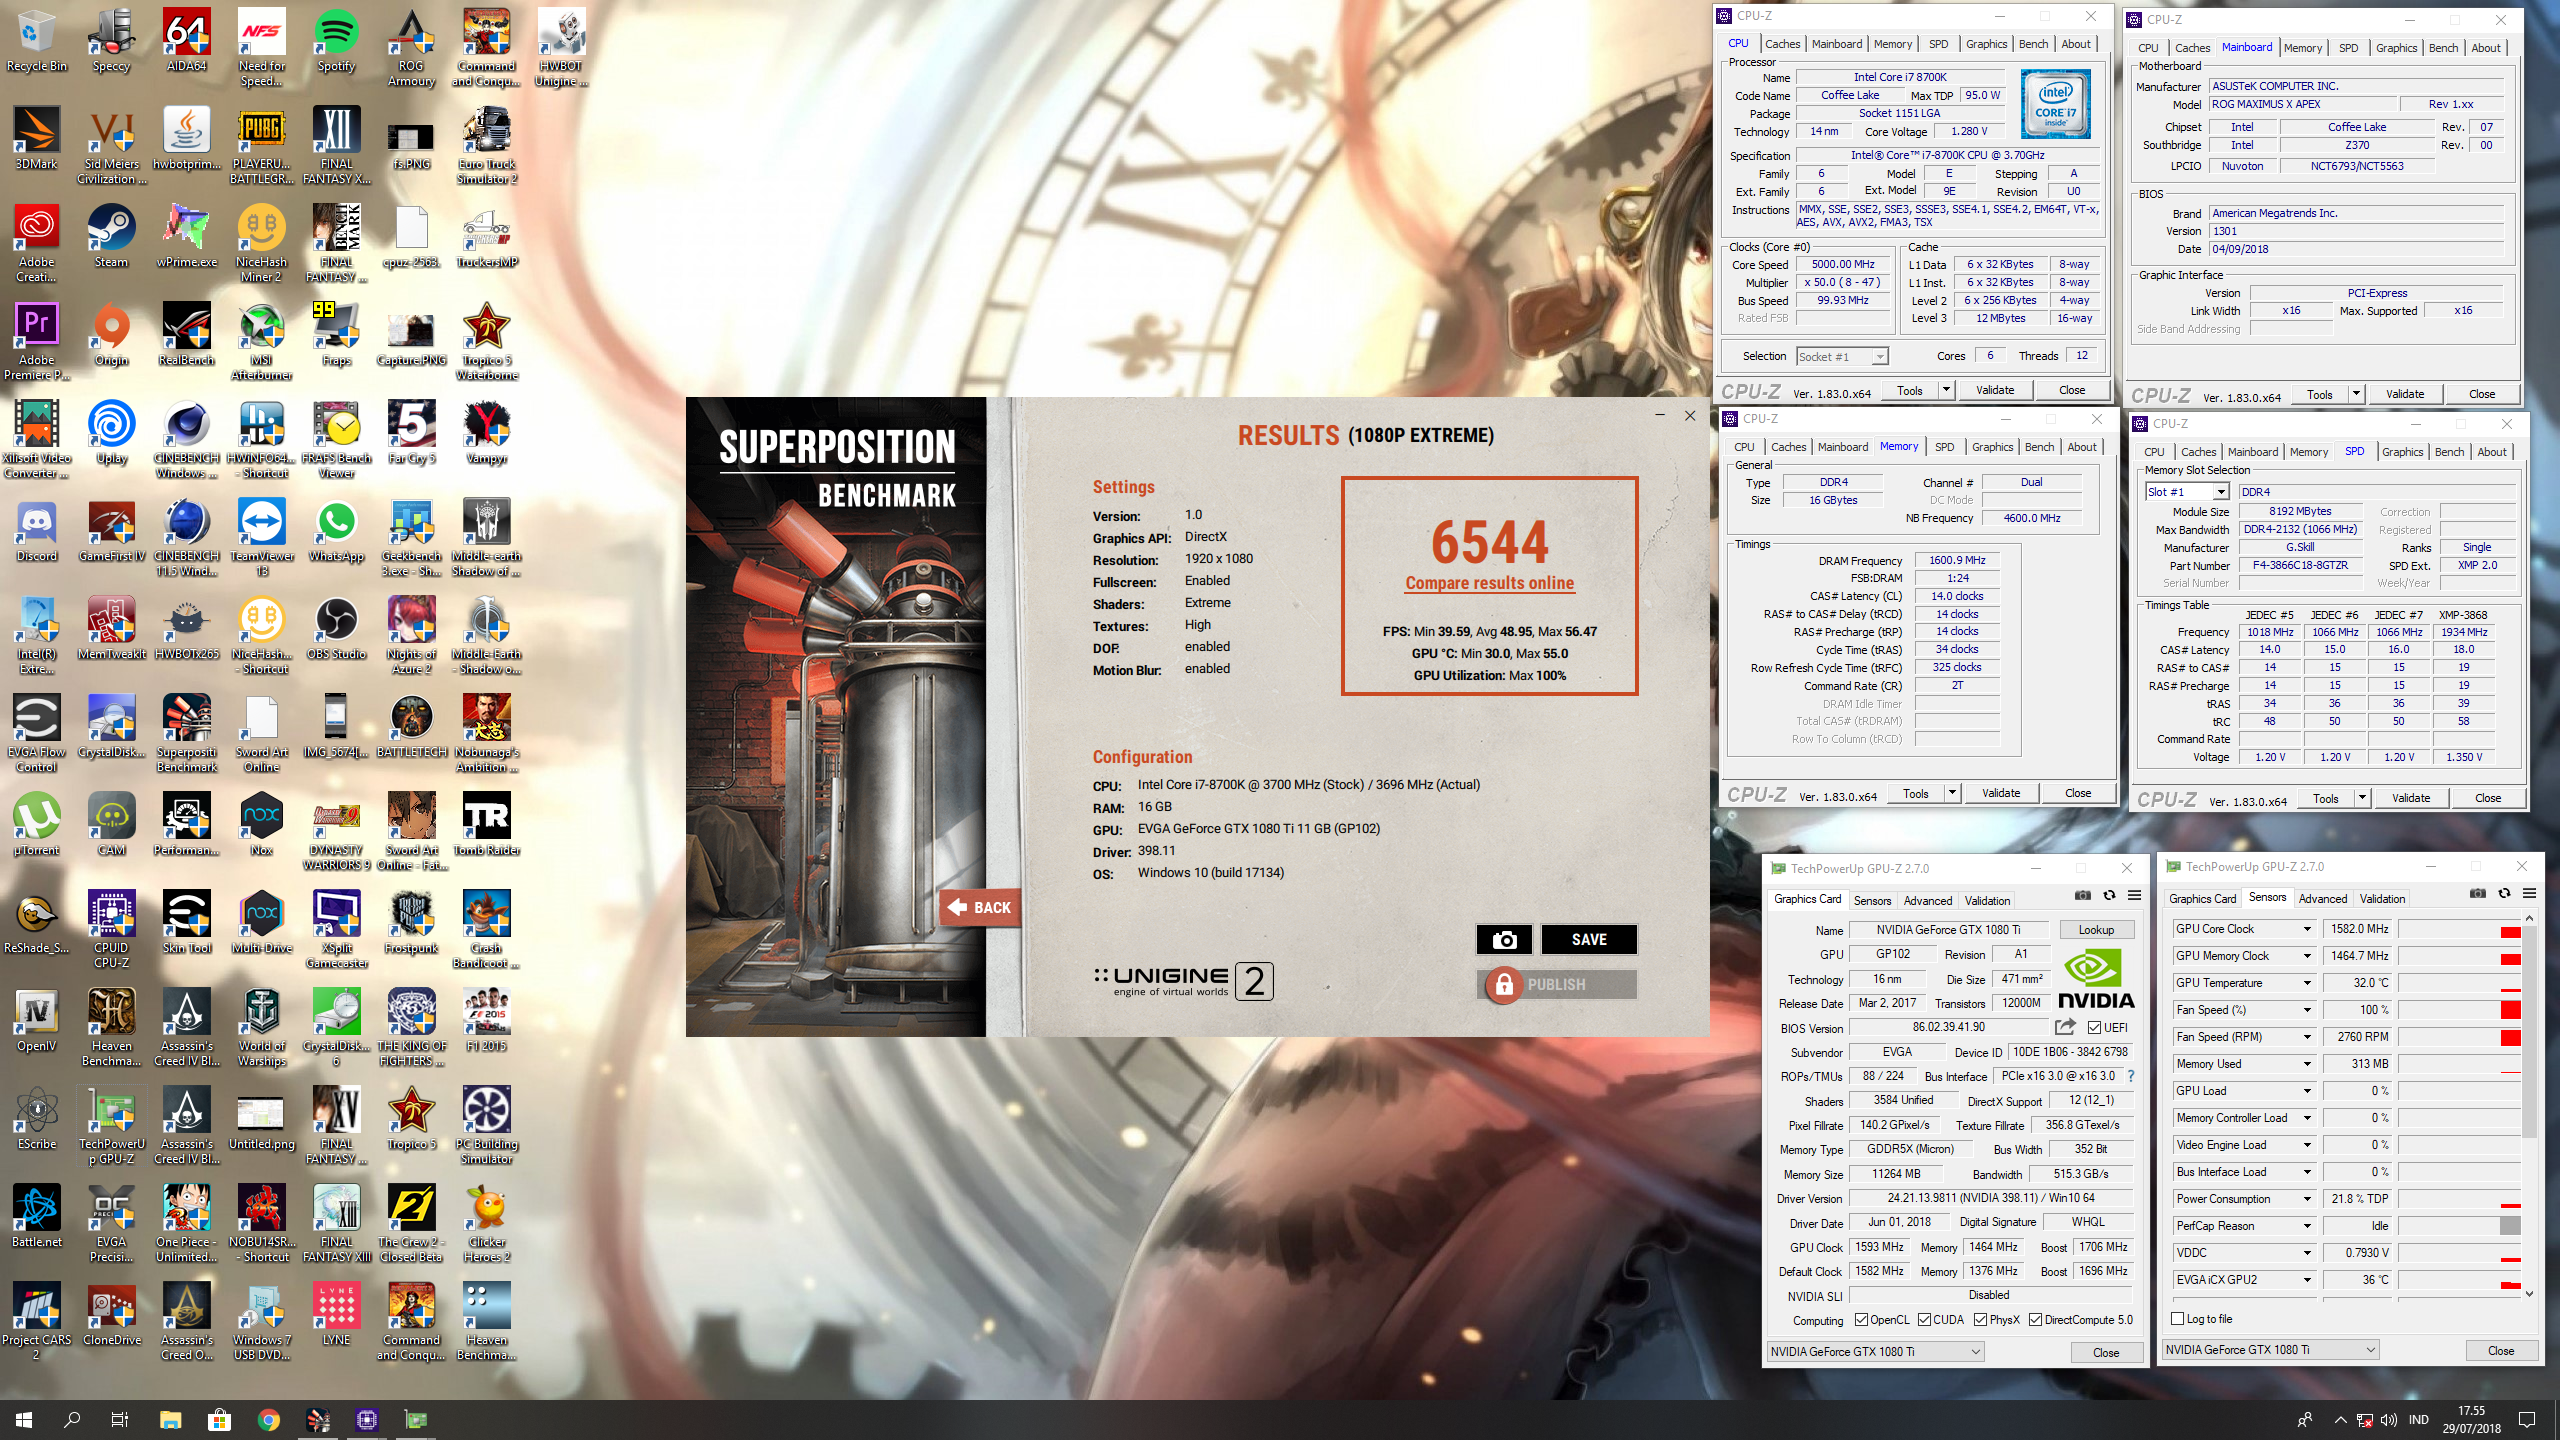Image resolution: width=2560 pixels, height=1440 pixels.
Task: Open ROG Armoury desktop icon
Action: coord(411,47)
